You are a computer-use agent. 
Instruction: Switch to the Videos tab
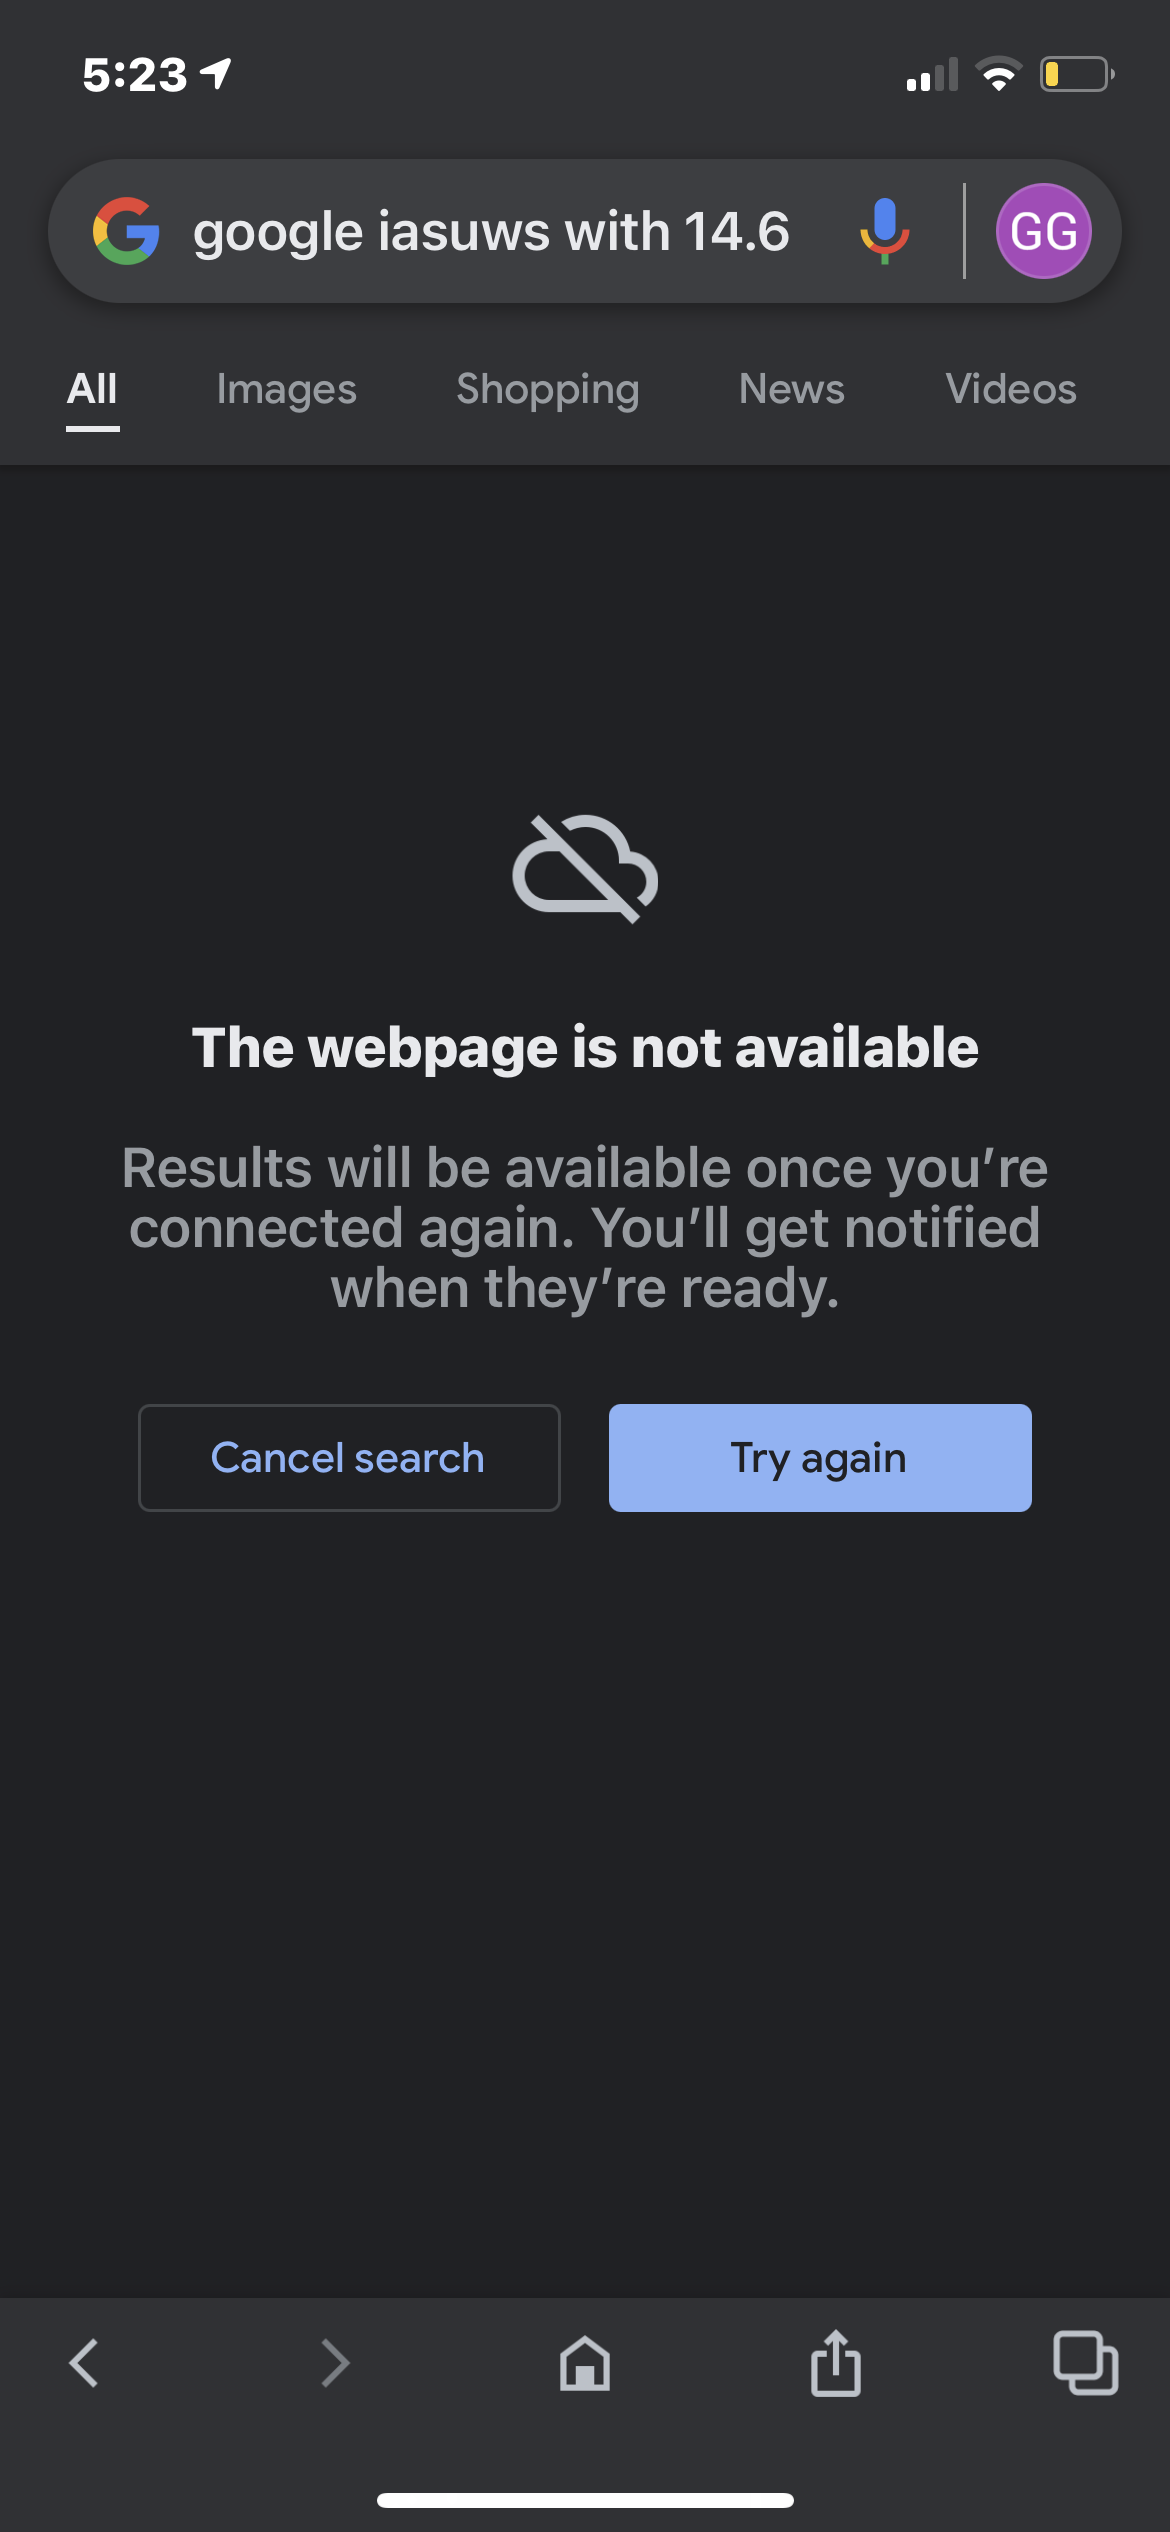[1011, 389]
